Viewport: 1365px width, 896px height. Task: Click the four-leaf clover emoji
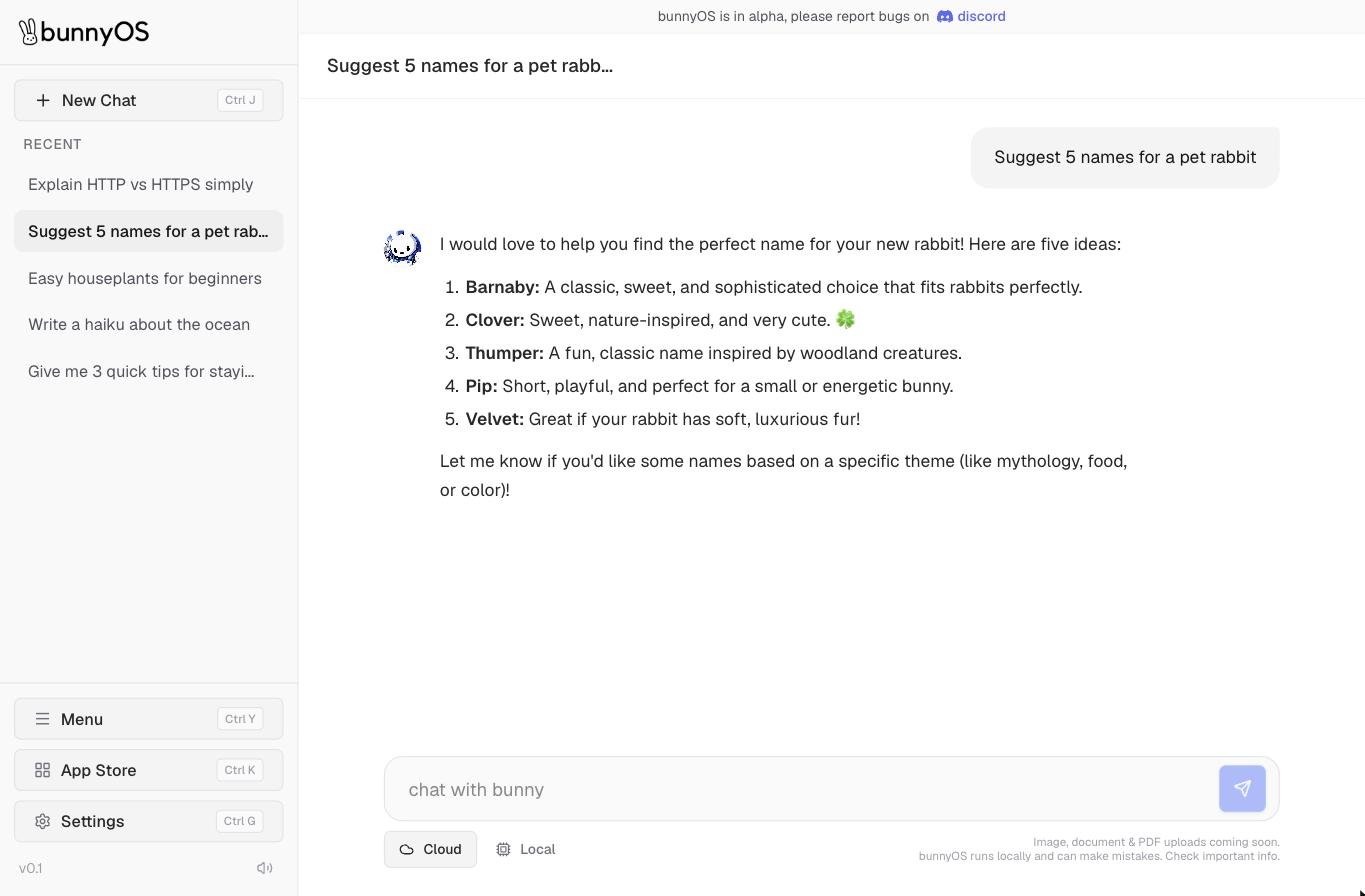[x=846, y=319]
